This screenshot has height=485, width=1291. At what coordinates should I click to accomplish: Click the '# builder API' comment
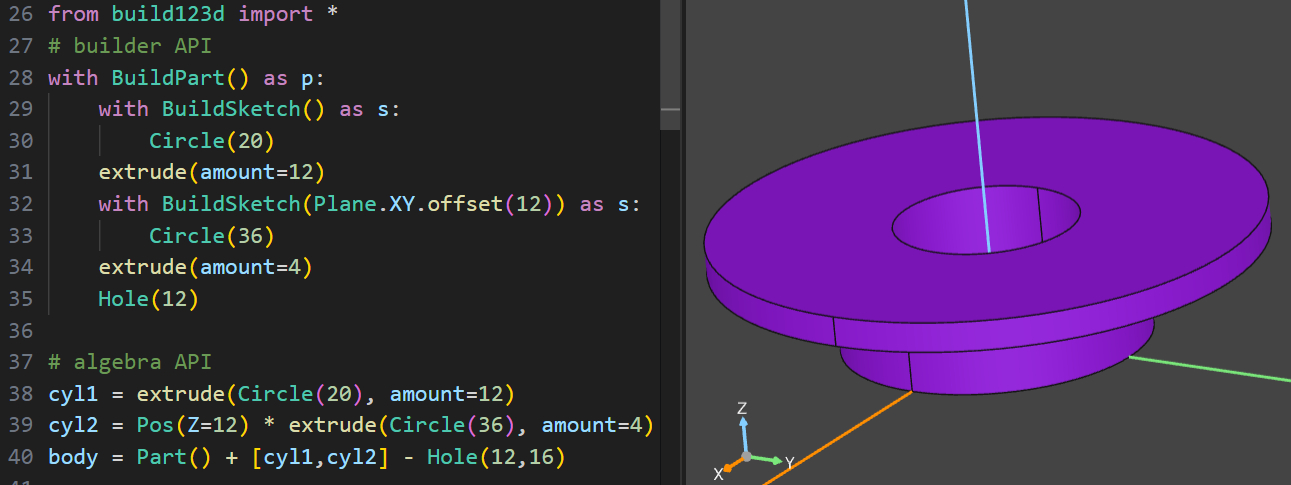tap(129, 46)
